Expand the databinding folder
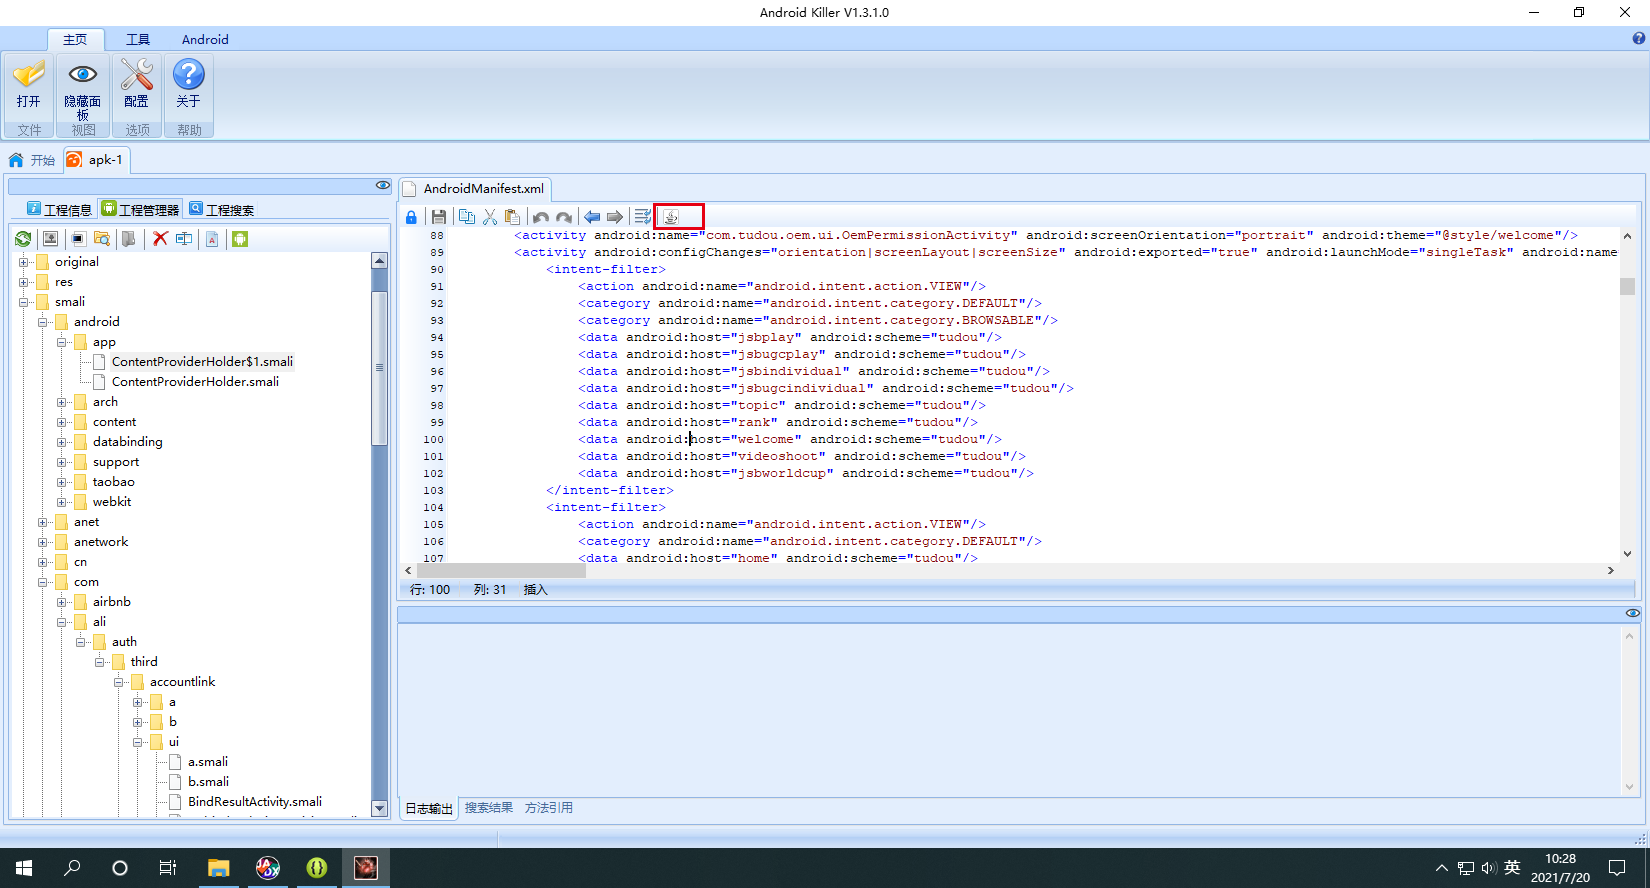This screenshot has width=1650, height=888. pyautogui.click(x=61, y=442)
